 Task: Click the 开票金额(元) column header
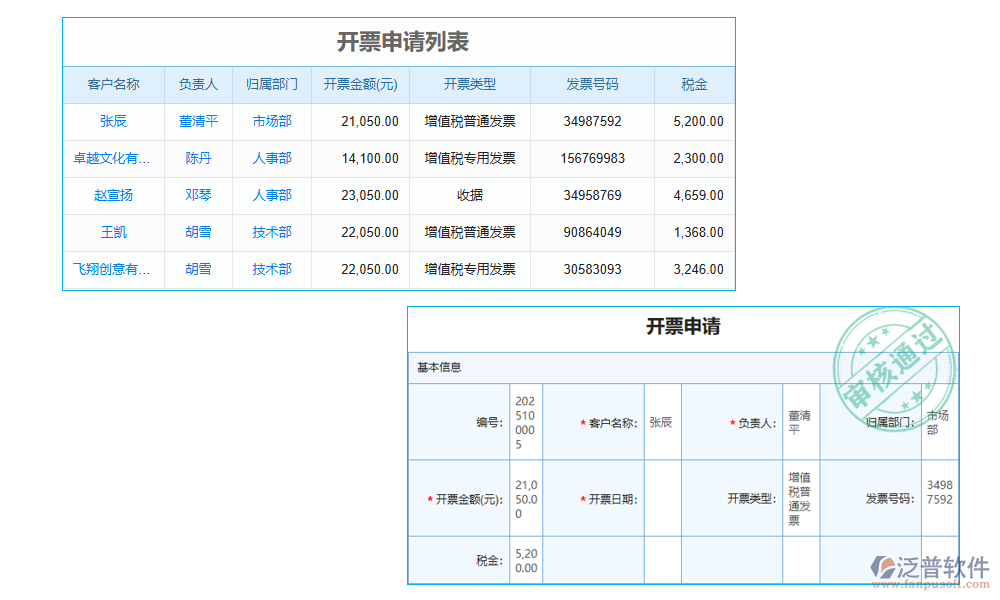click(360, 85)
